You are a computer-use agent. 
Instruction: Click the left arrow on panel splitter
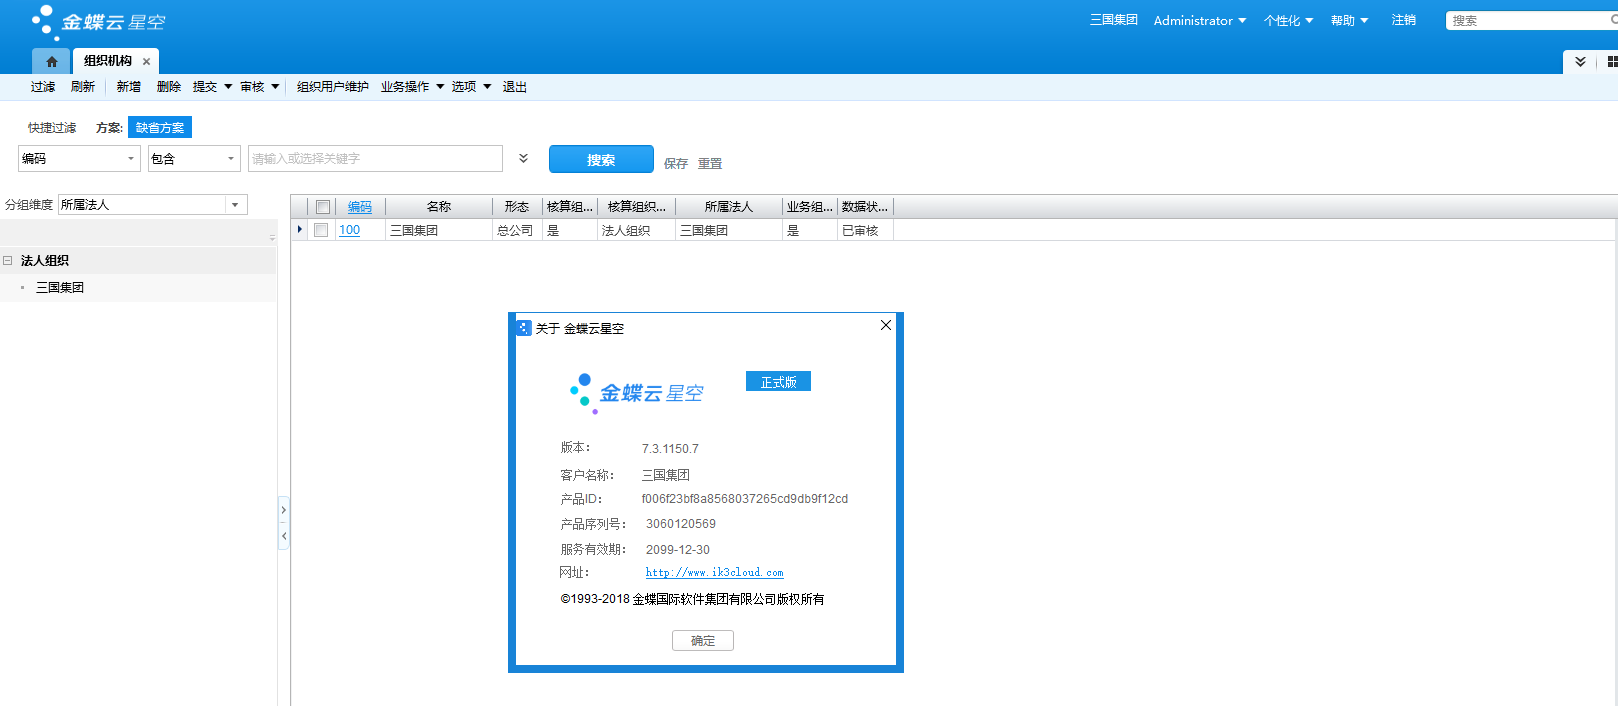[284, 536]
